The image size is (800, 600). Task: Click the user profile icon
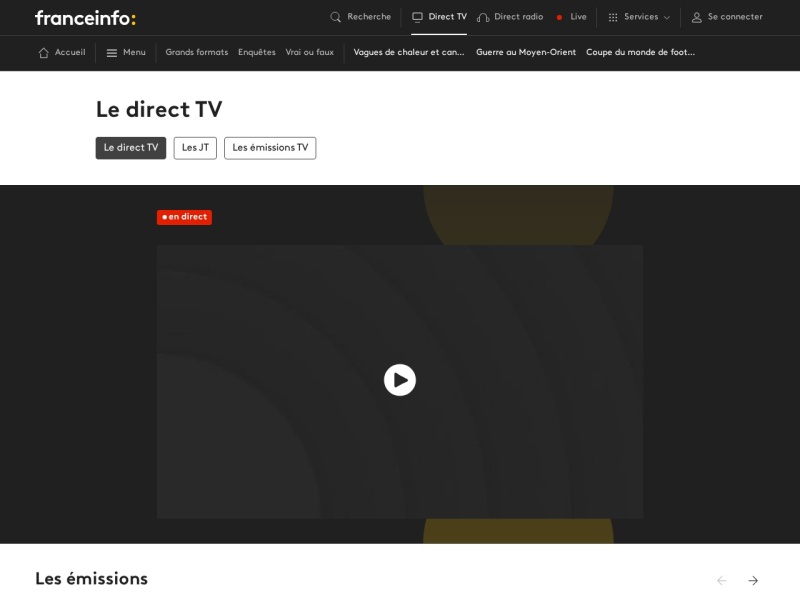[x=696, y=17]
